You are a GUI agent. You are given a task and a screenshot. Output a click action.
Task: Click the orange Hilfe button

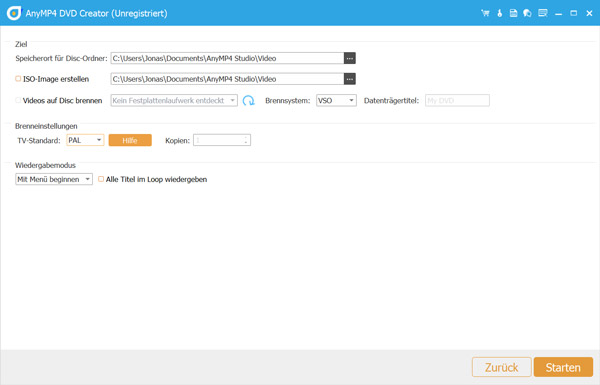(x=130, y=140)
